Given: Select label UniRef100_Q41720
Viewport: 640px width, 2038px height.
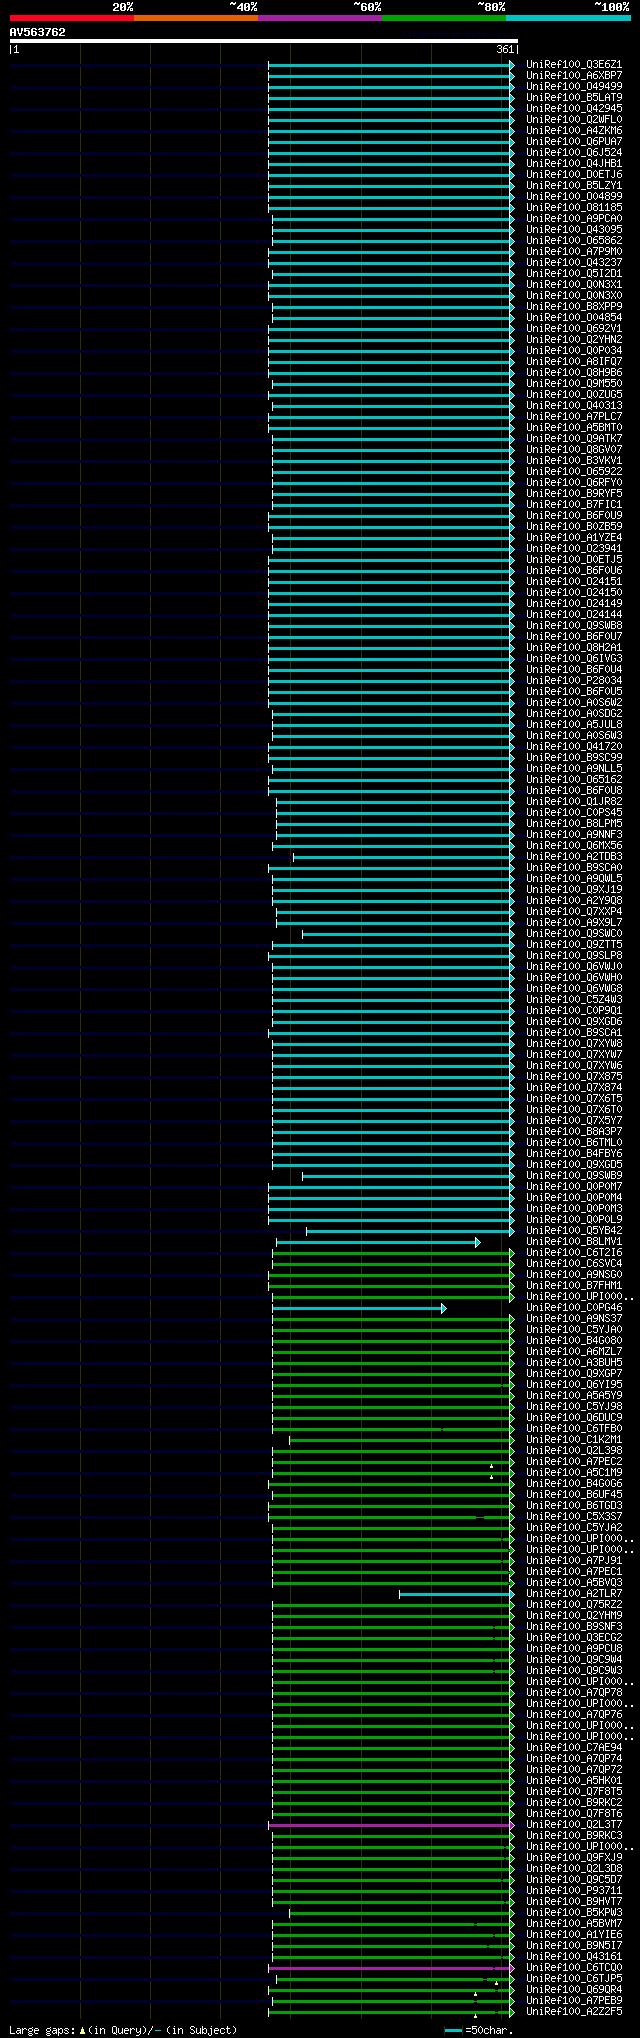Looking at the screenshot, I should tap(574, 746).
